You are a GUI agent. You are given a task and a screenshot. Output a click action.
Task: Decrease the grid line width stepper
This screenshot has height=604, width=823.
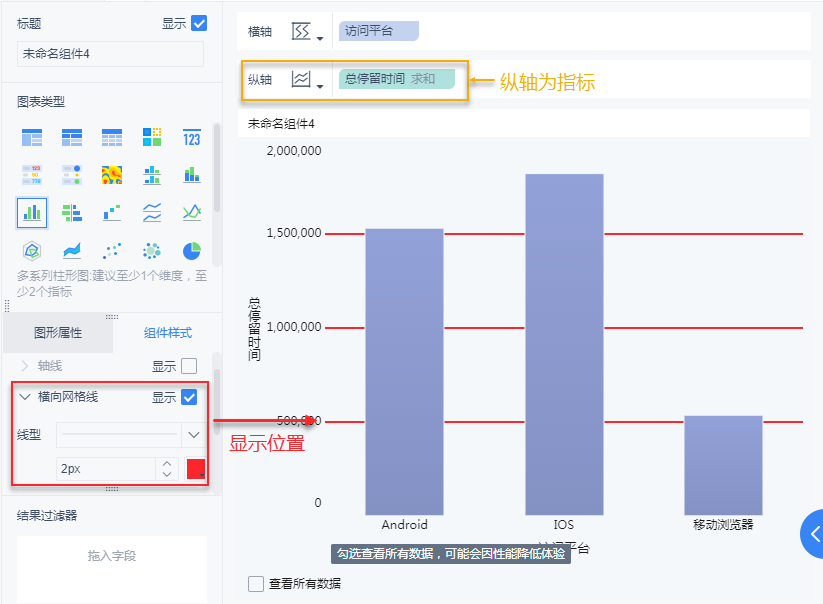167,474
